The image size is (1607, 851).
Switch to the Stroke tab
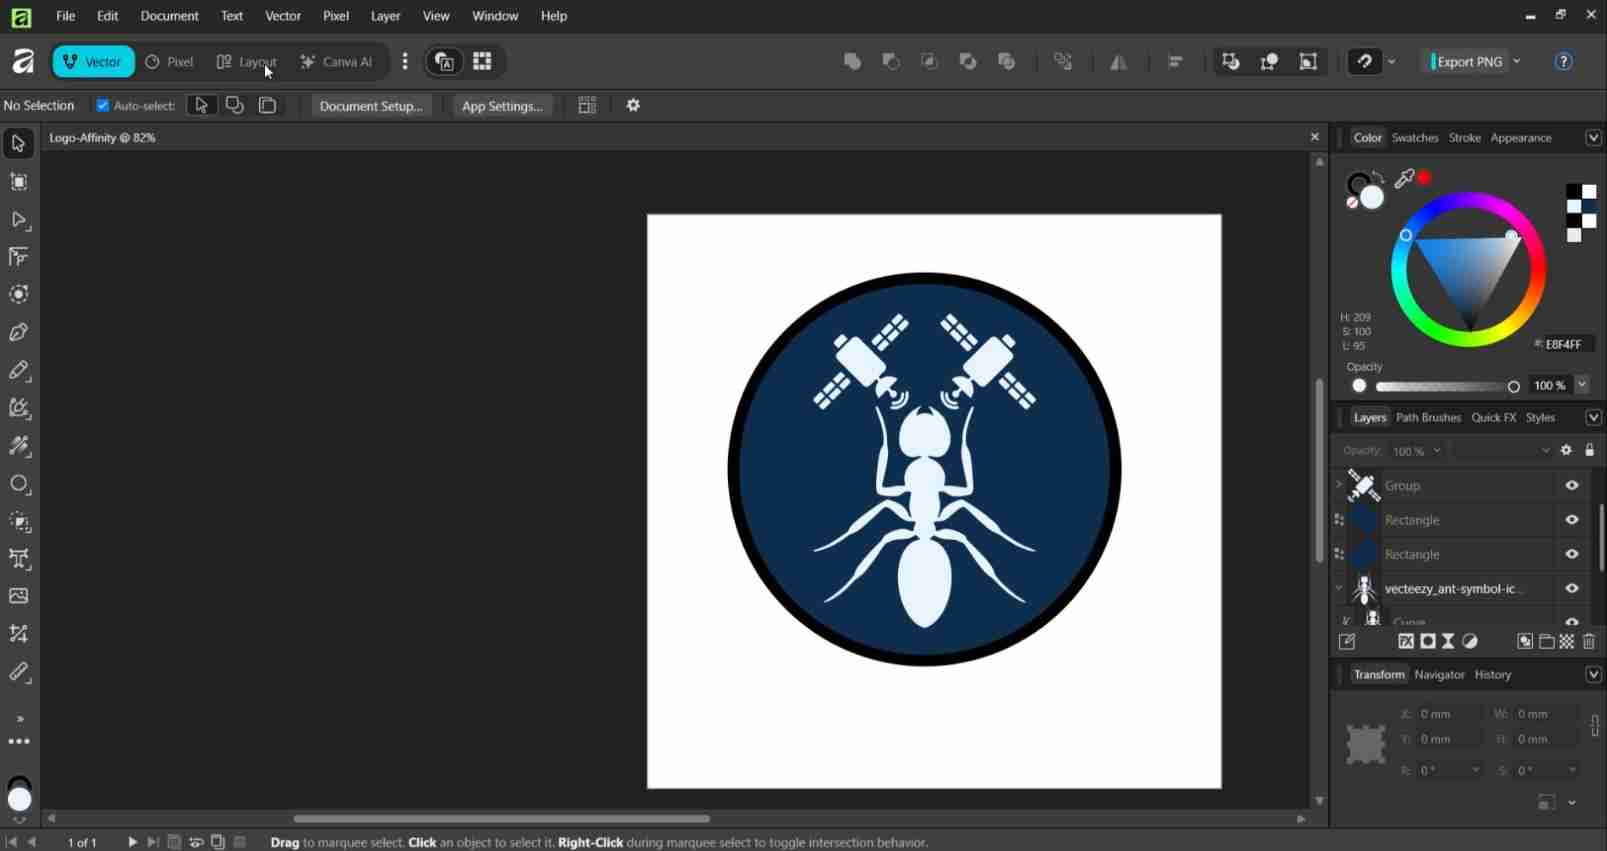click(x=1464, y=138)
